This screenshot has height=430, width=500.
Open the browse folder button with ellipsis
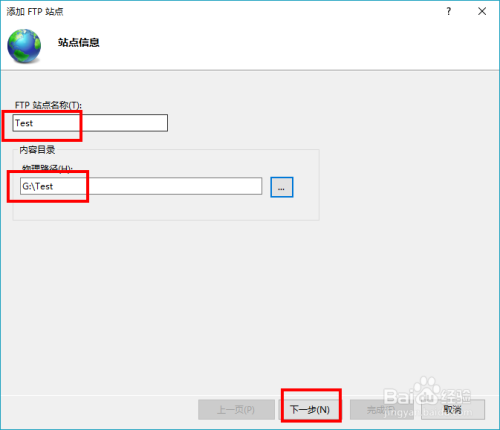tap(282, 187)
